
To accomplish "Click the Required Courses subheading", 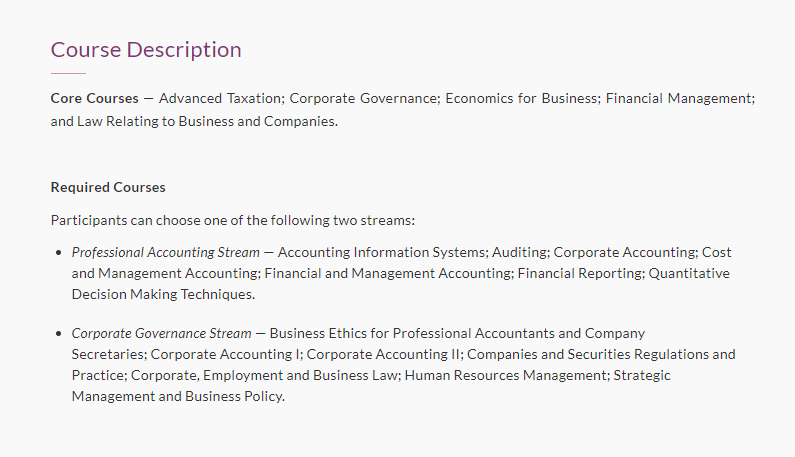I will [108, 188].
